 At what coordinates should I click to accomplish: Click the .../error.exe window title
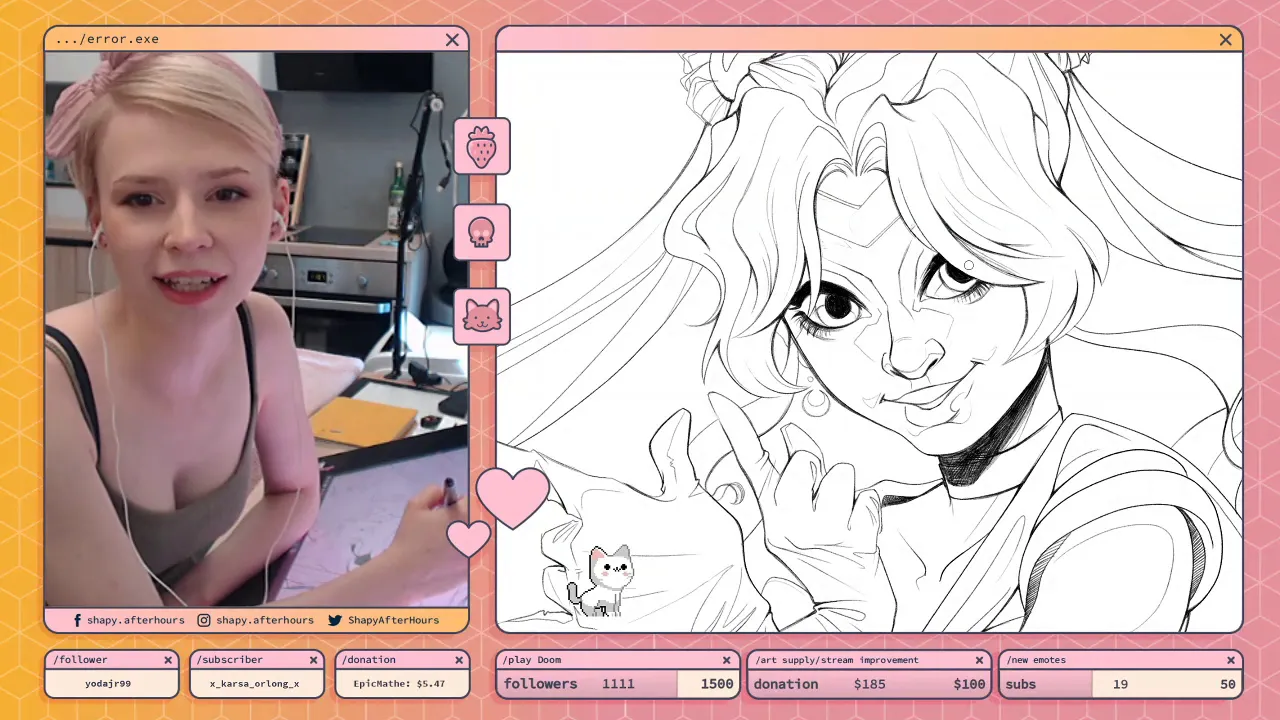pyautogui.click(x=107, y=40)
